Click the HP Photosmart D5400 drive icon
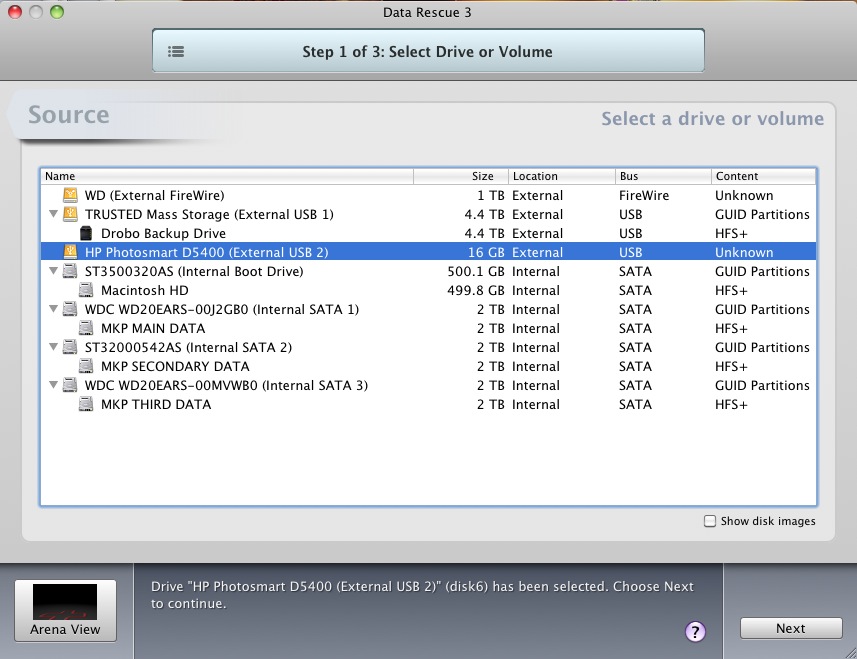 click(x=69, y=252)
